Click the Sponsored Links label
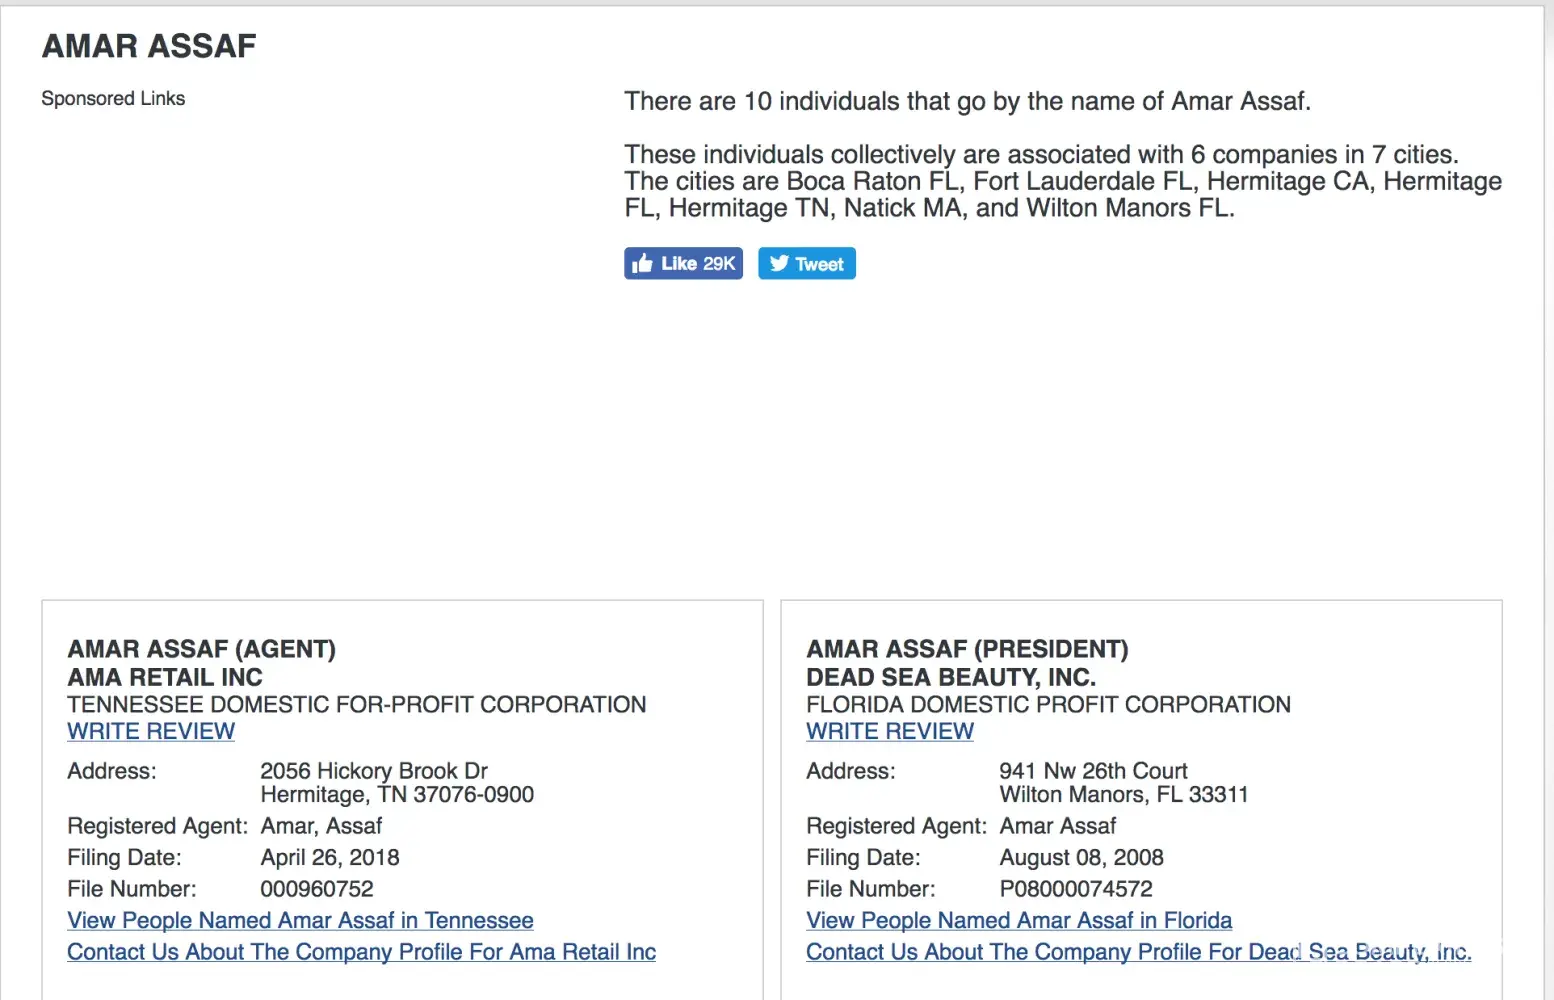Screen dimensions: 1554x1000 click(x=113, y=99)
